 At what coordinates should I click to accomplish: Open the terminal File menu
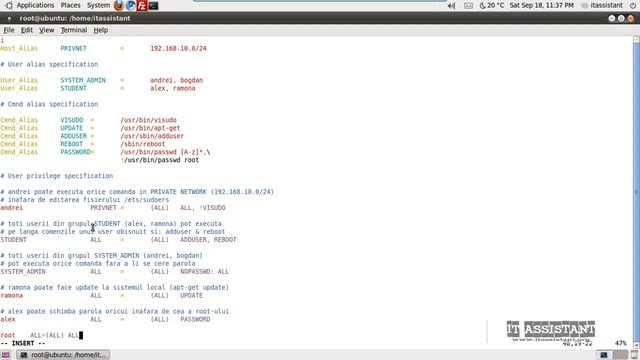[x=9, y=30]
